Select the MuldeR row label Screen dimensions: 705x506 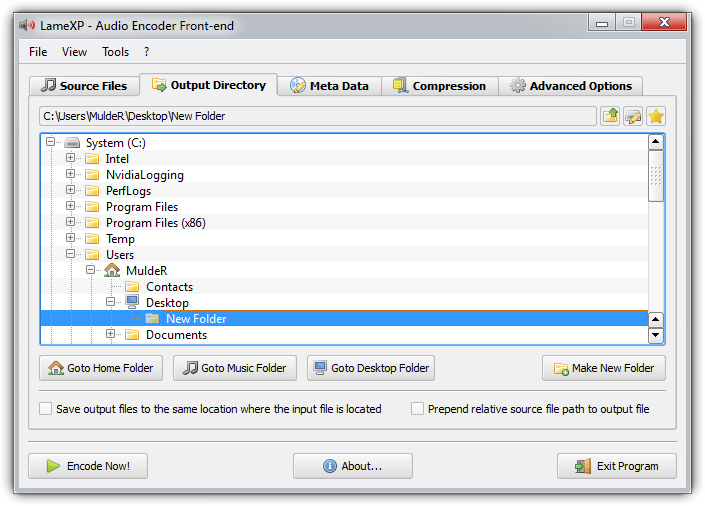(x=147, y=271)
